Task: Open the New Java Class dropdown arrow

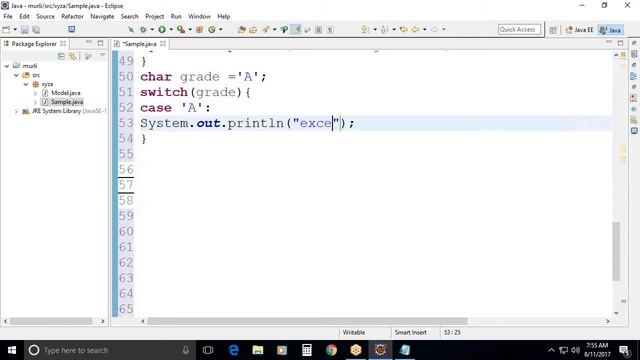Action: click(221, 29)
